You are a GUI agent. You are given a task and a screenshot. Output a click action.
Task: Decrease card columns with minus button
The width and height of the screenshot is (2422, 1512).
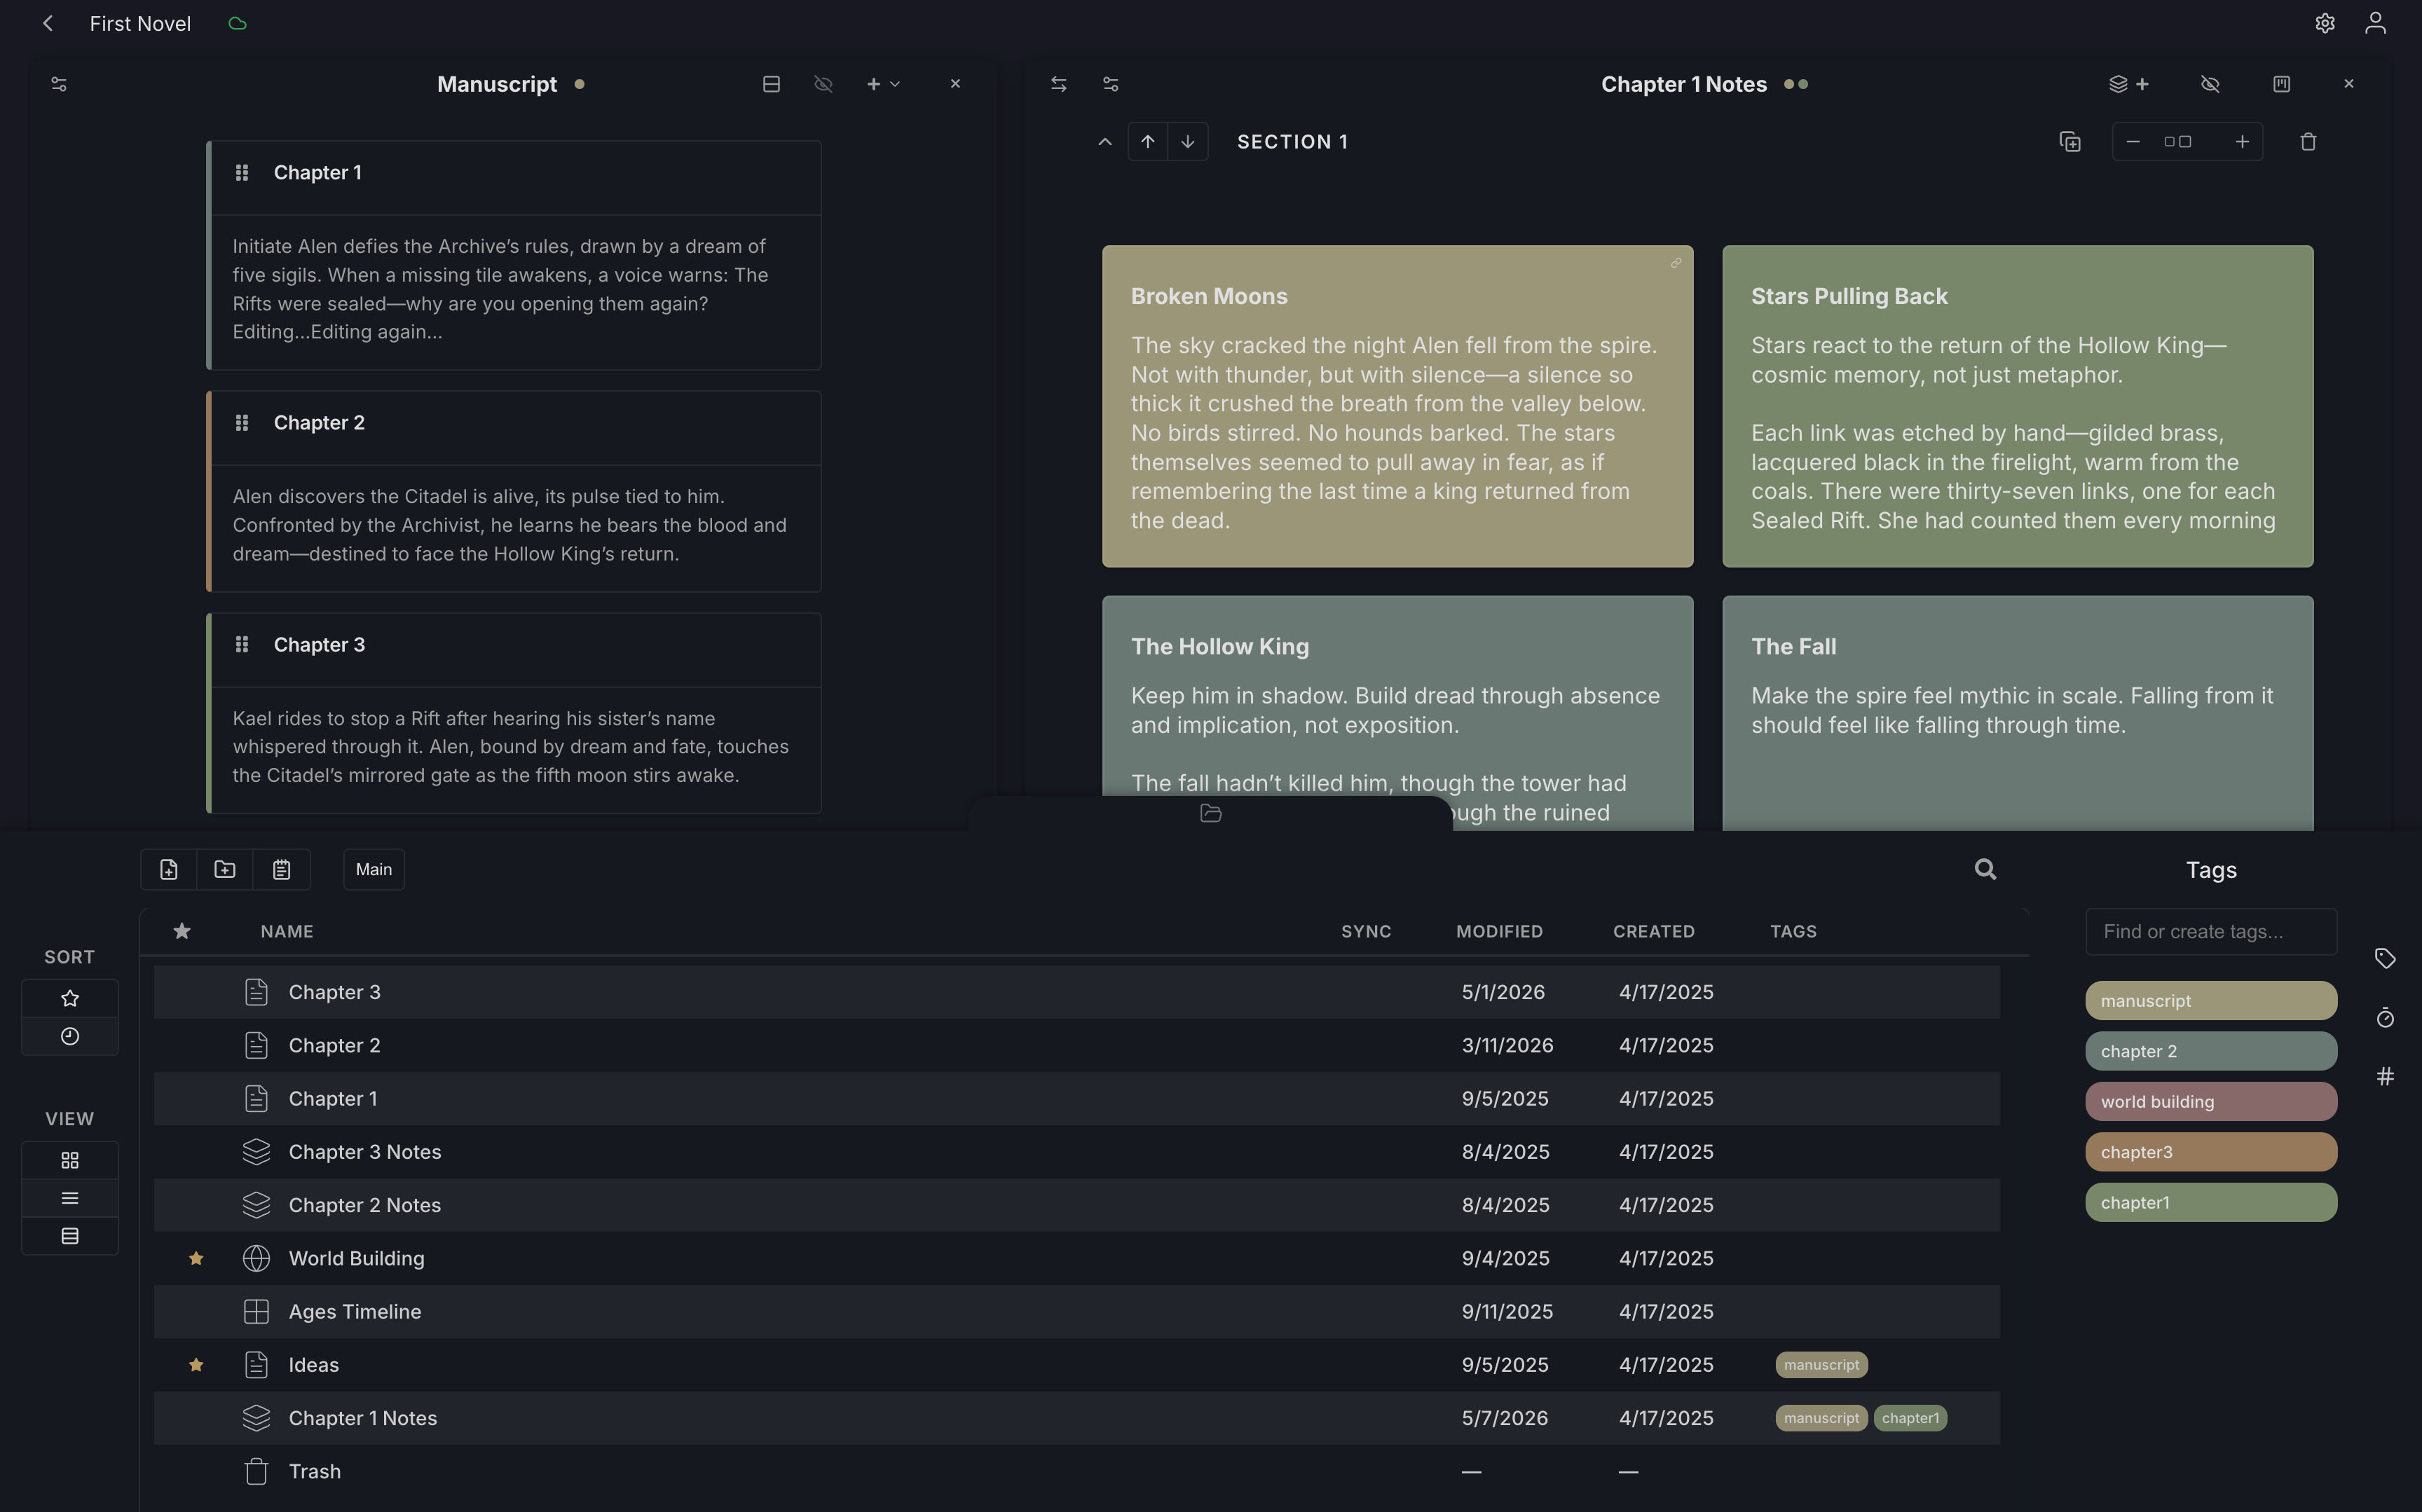2133,142
